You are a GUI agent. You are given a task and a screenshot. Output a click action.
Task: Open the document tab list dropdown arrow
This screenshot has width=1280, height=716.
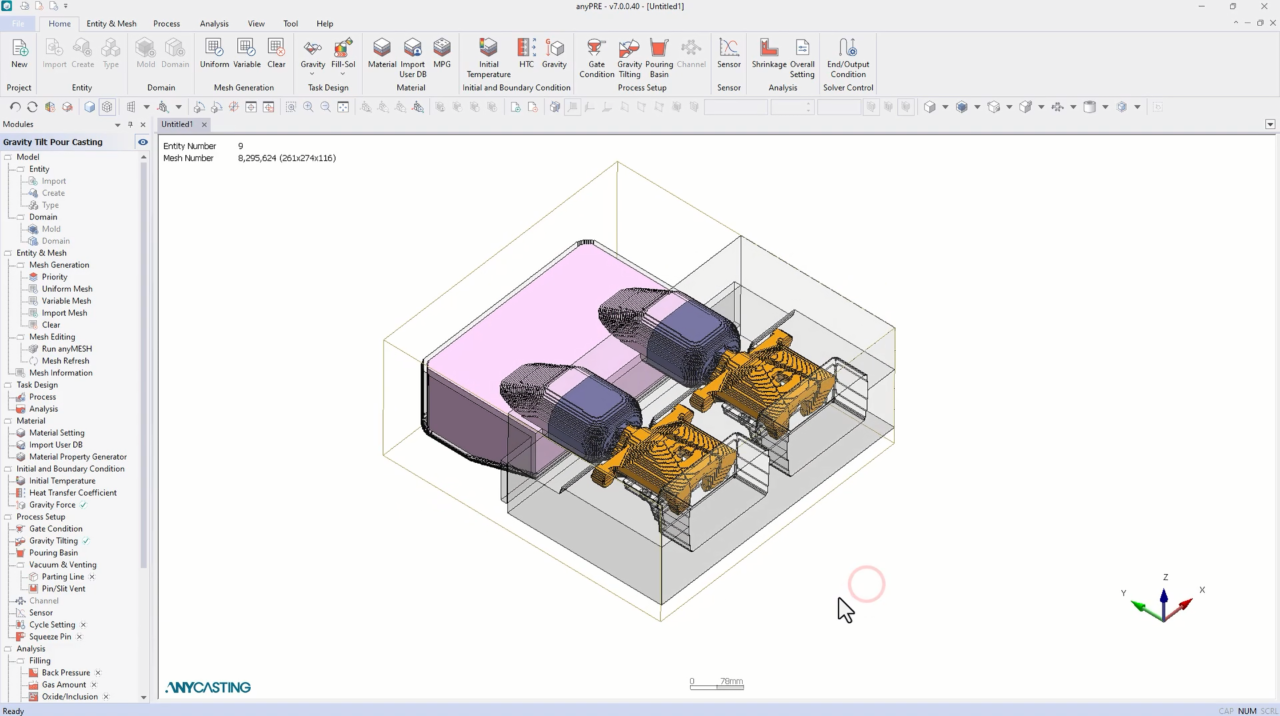tap(1270, 125)
